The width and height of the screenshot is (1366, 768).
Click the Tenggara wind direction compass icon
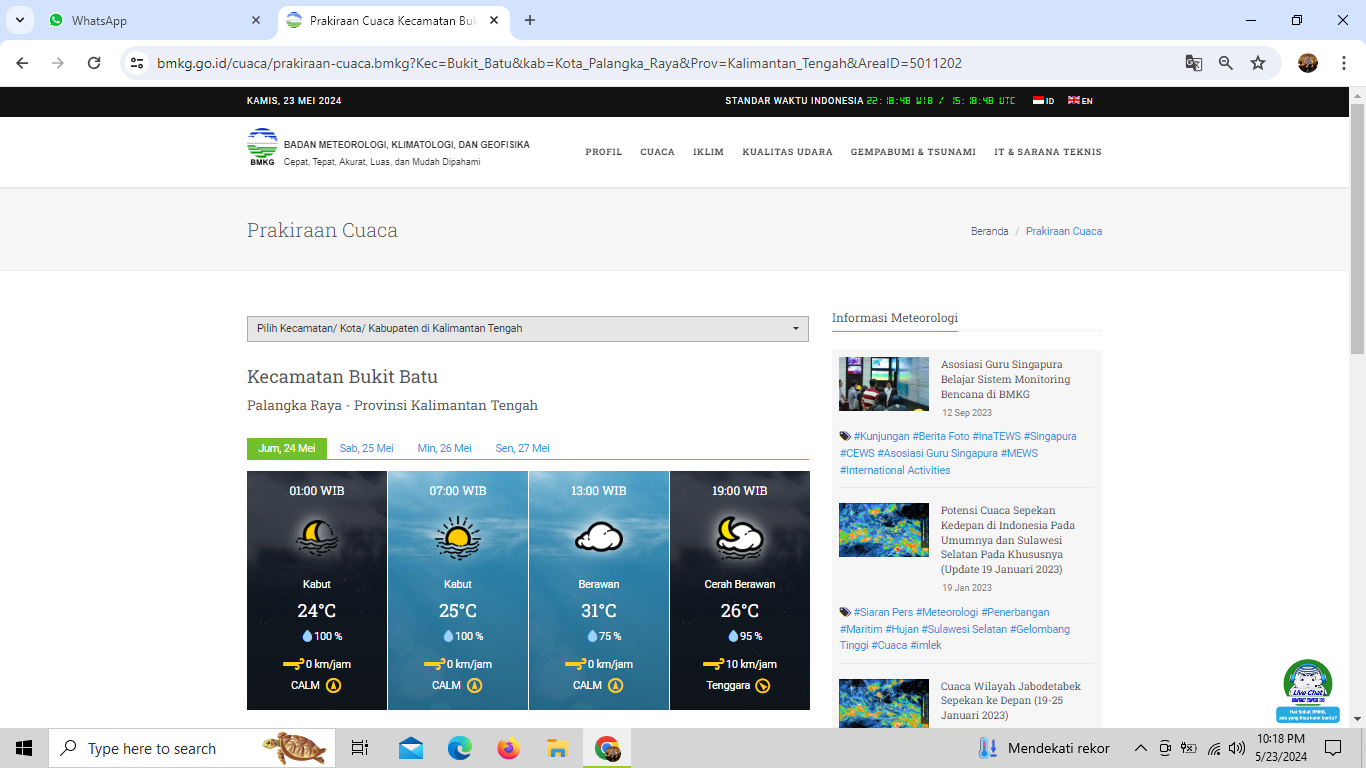coord(763,686)
